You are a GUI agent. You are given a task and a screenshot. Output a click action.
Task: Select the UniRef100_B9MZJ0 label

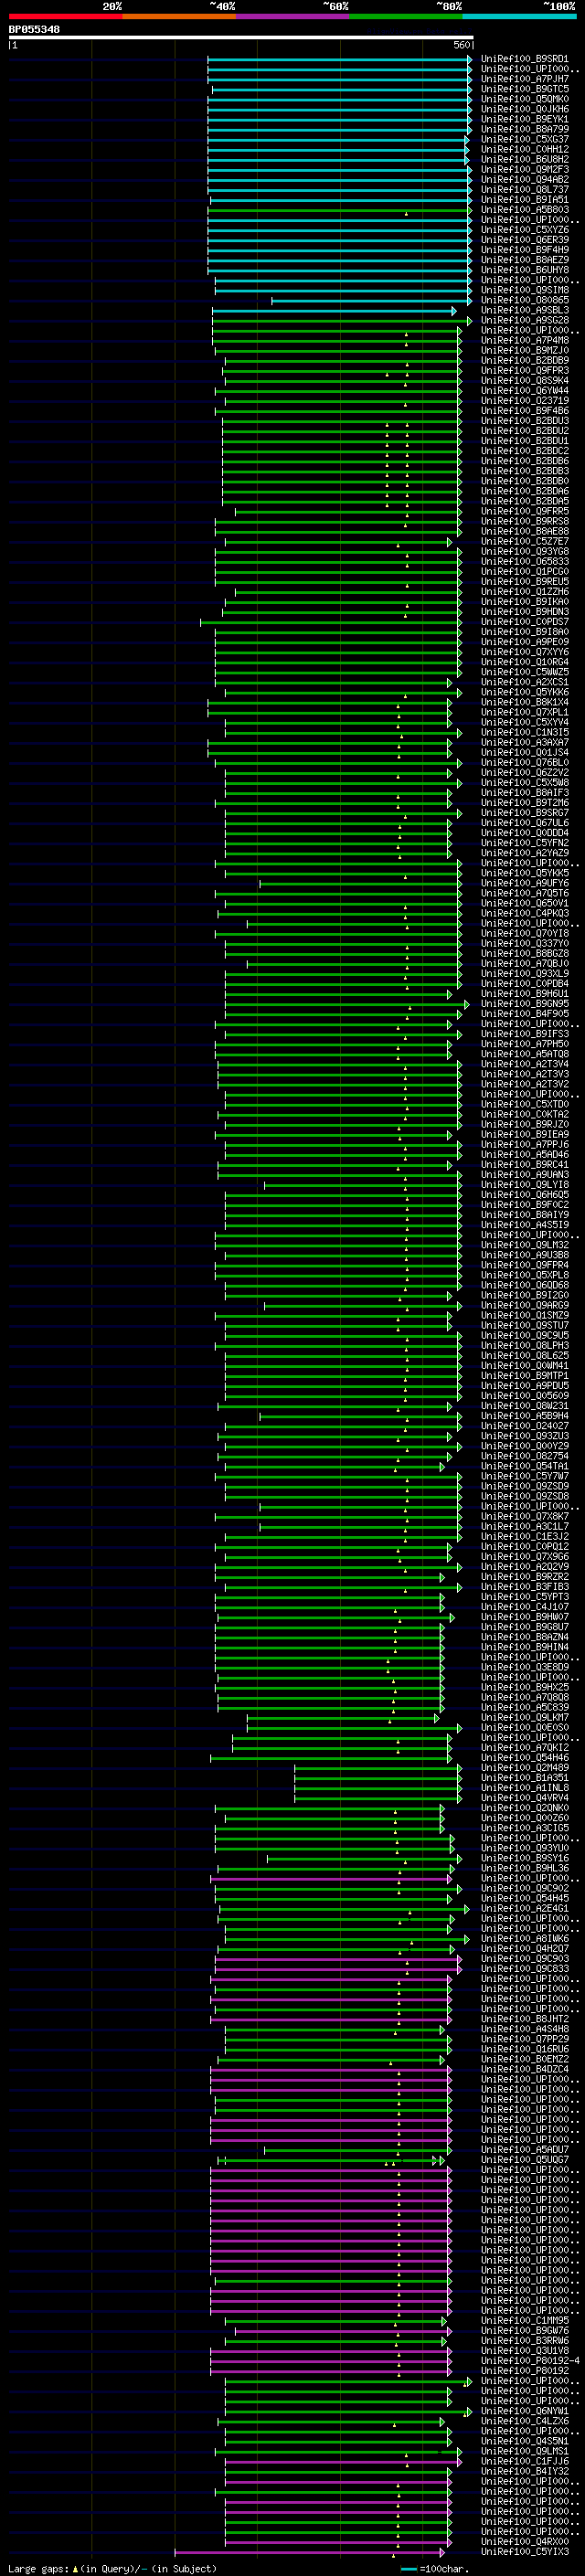point(525,350)
